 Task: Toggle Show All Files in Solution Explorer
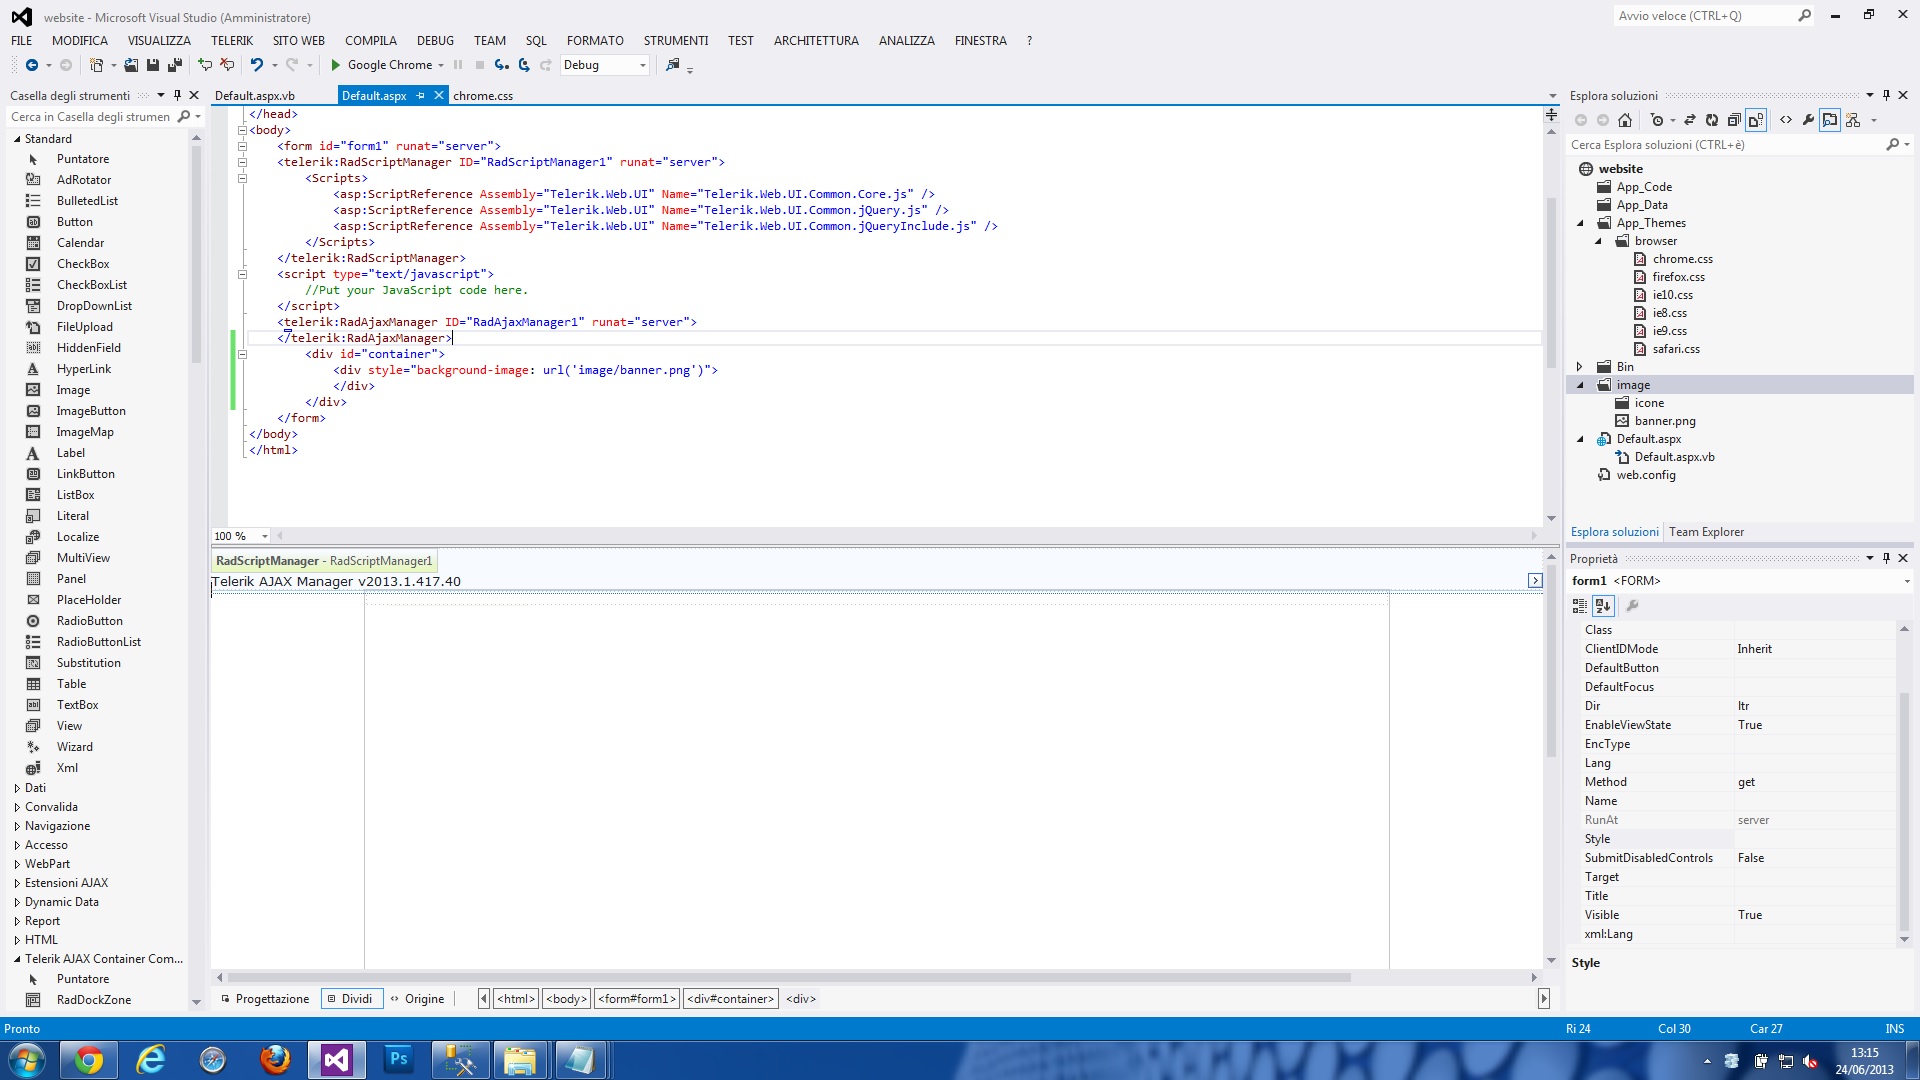coord(1756,120)
